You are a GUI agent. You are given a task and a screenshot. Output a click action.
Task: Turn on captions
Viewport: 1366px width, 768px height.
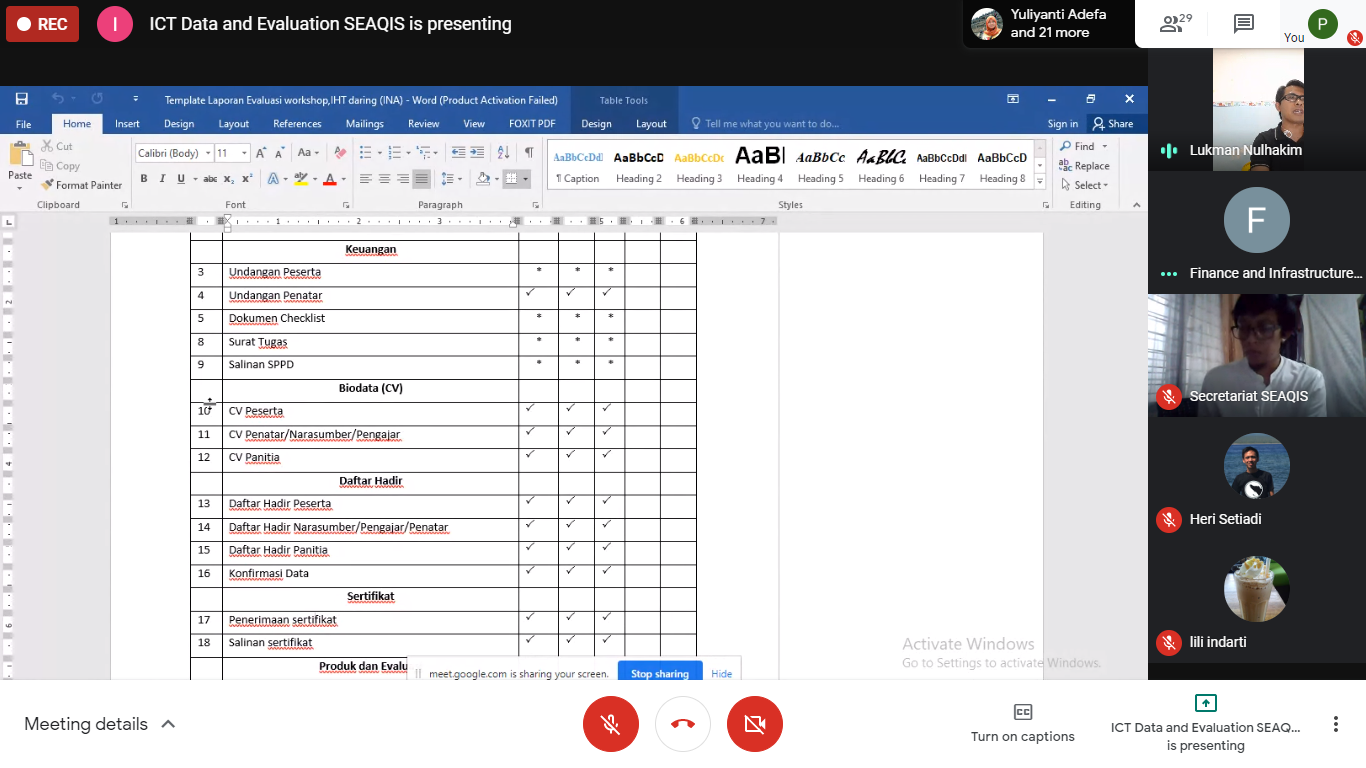1022,724
